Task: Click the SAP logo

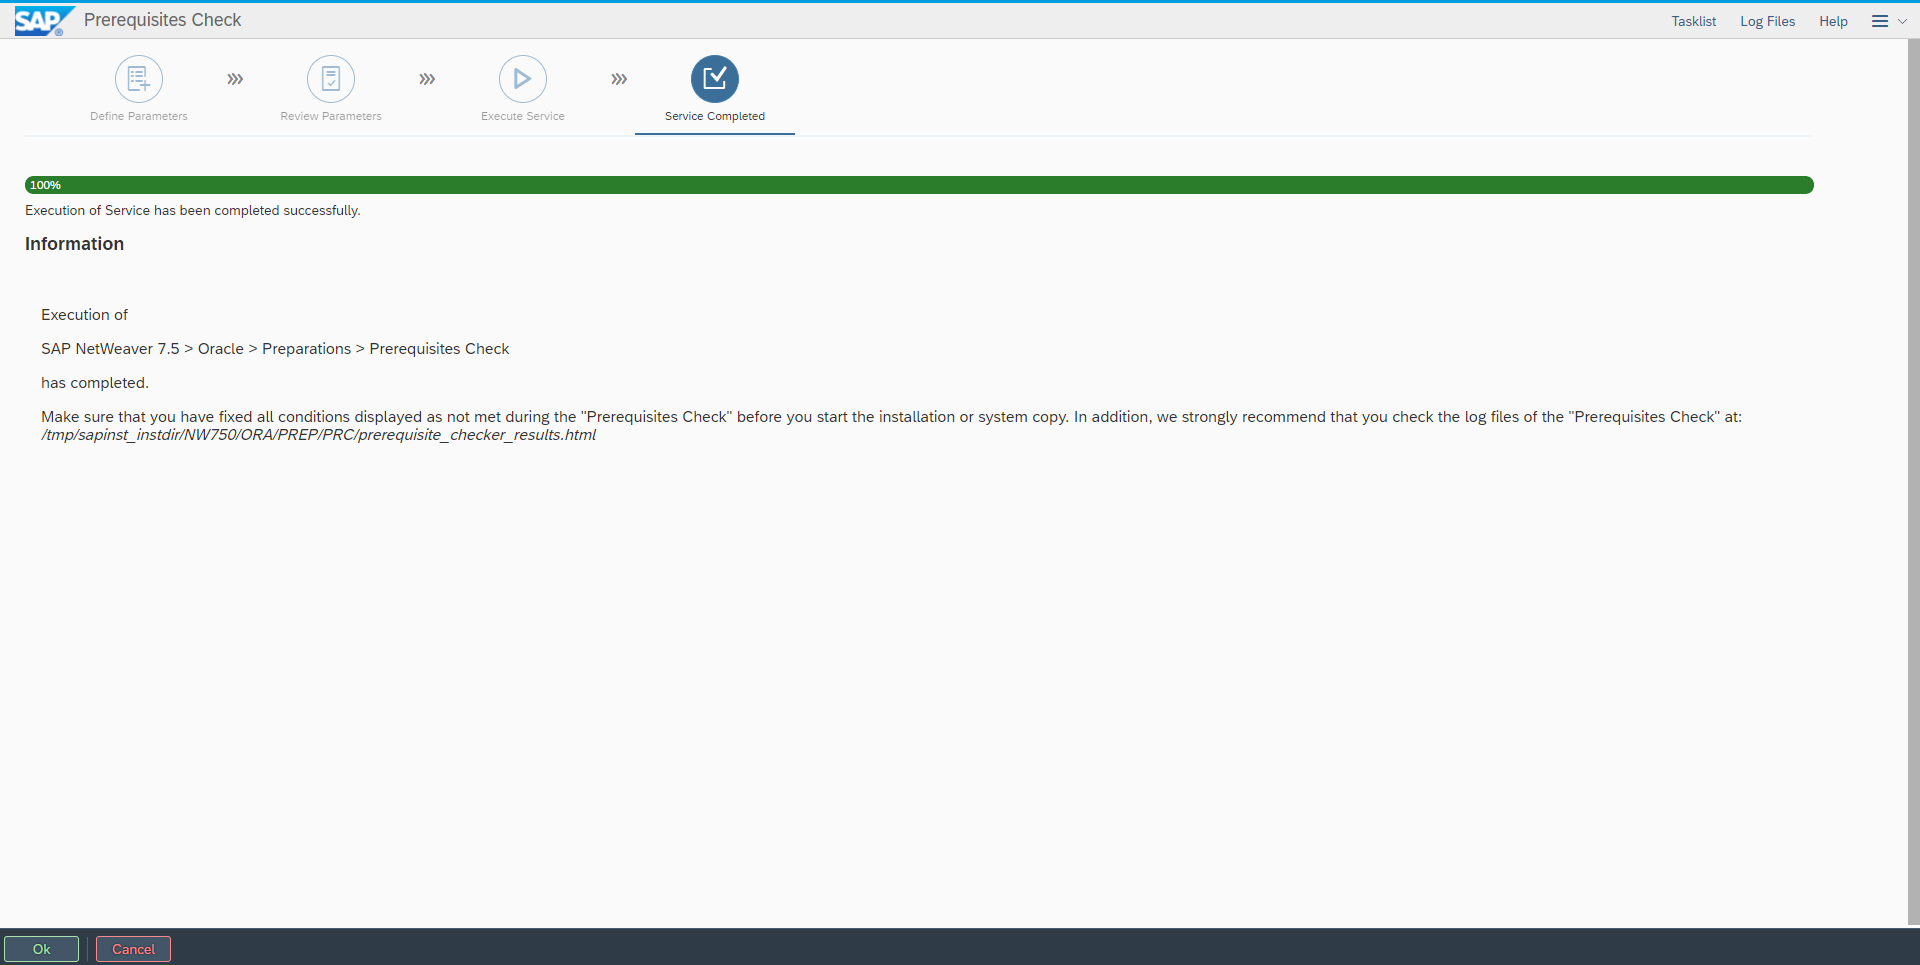Action: point(43,21)
